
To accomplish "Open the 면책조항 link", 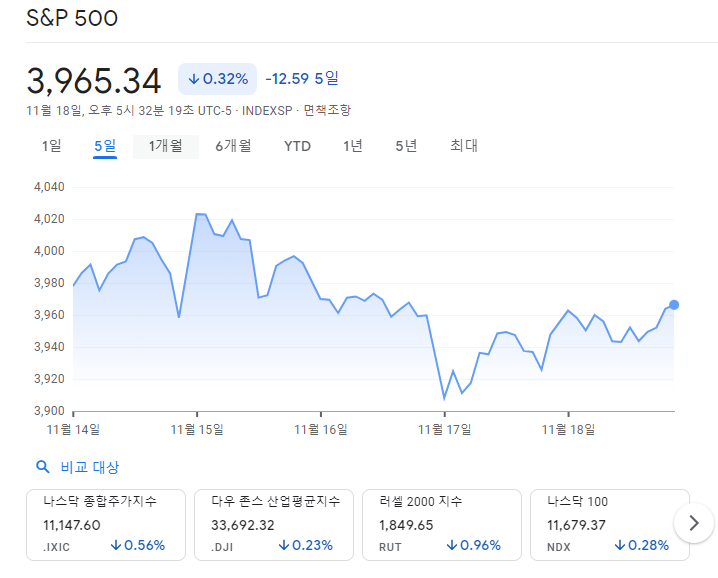I will pyautogui.click(x=327, y=110).
